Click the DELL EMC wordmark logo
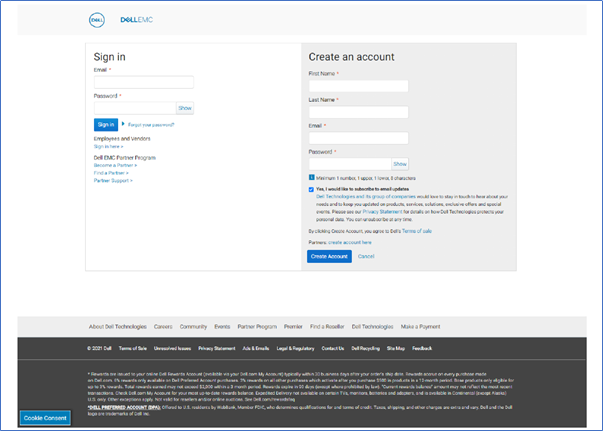This screenshot has height=431, width=603. pyautogui.click(x=137, y=20)
